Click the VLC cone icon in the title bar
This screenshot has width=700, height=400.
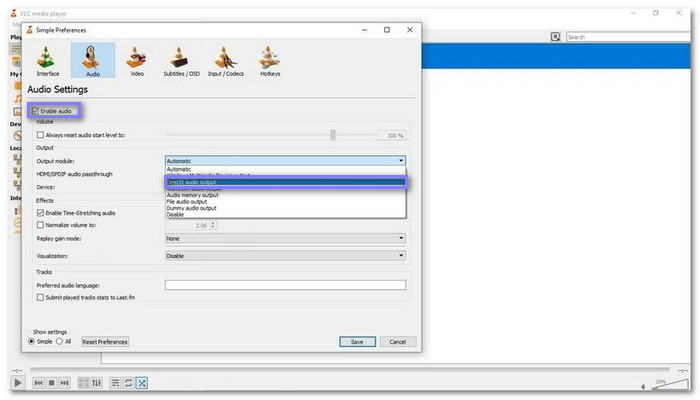tap(14, 13)
